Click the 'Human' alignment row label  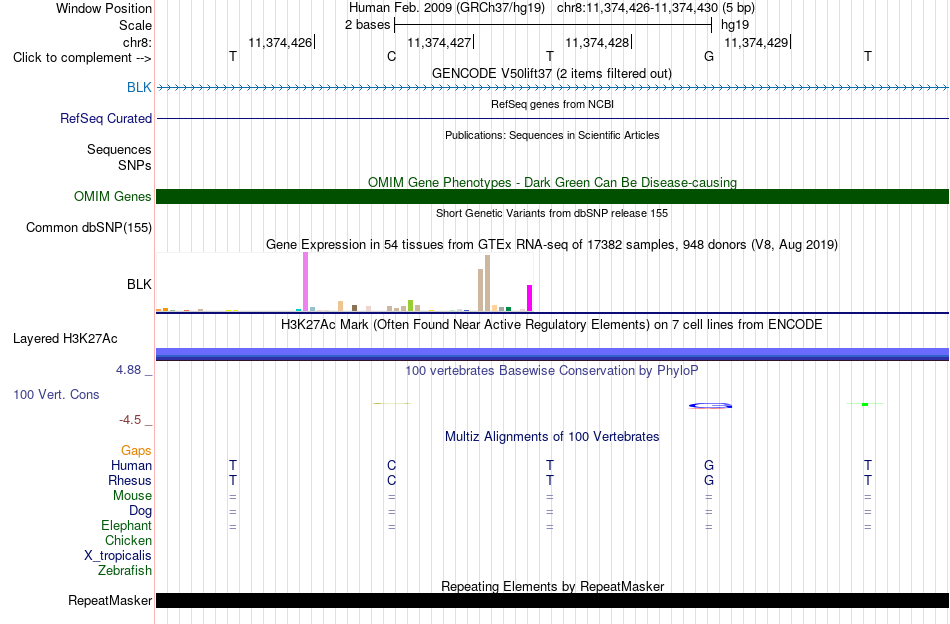pos(131,465)
